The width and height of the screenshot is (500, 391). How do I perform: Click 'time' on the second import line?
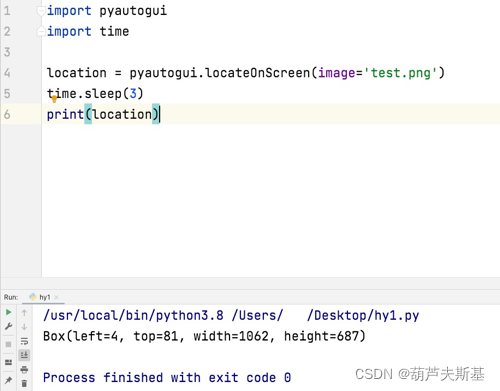114,31
